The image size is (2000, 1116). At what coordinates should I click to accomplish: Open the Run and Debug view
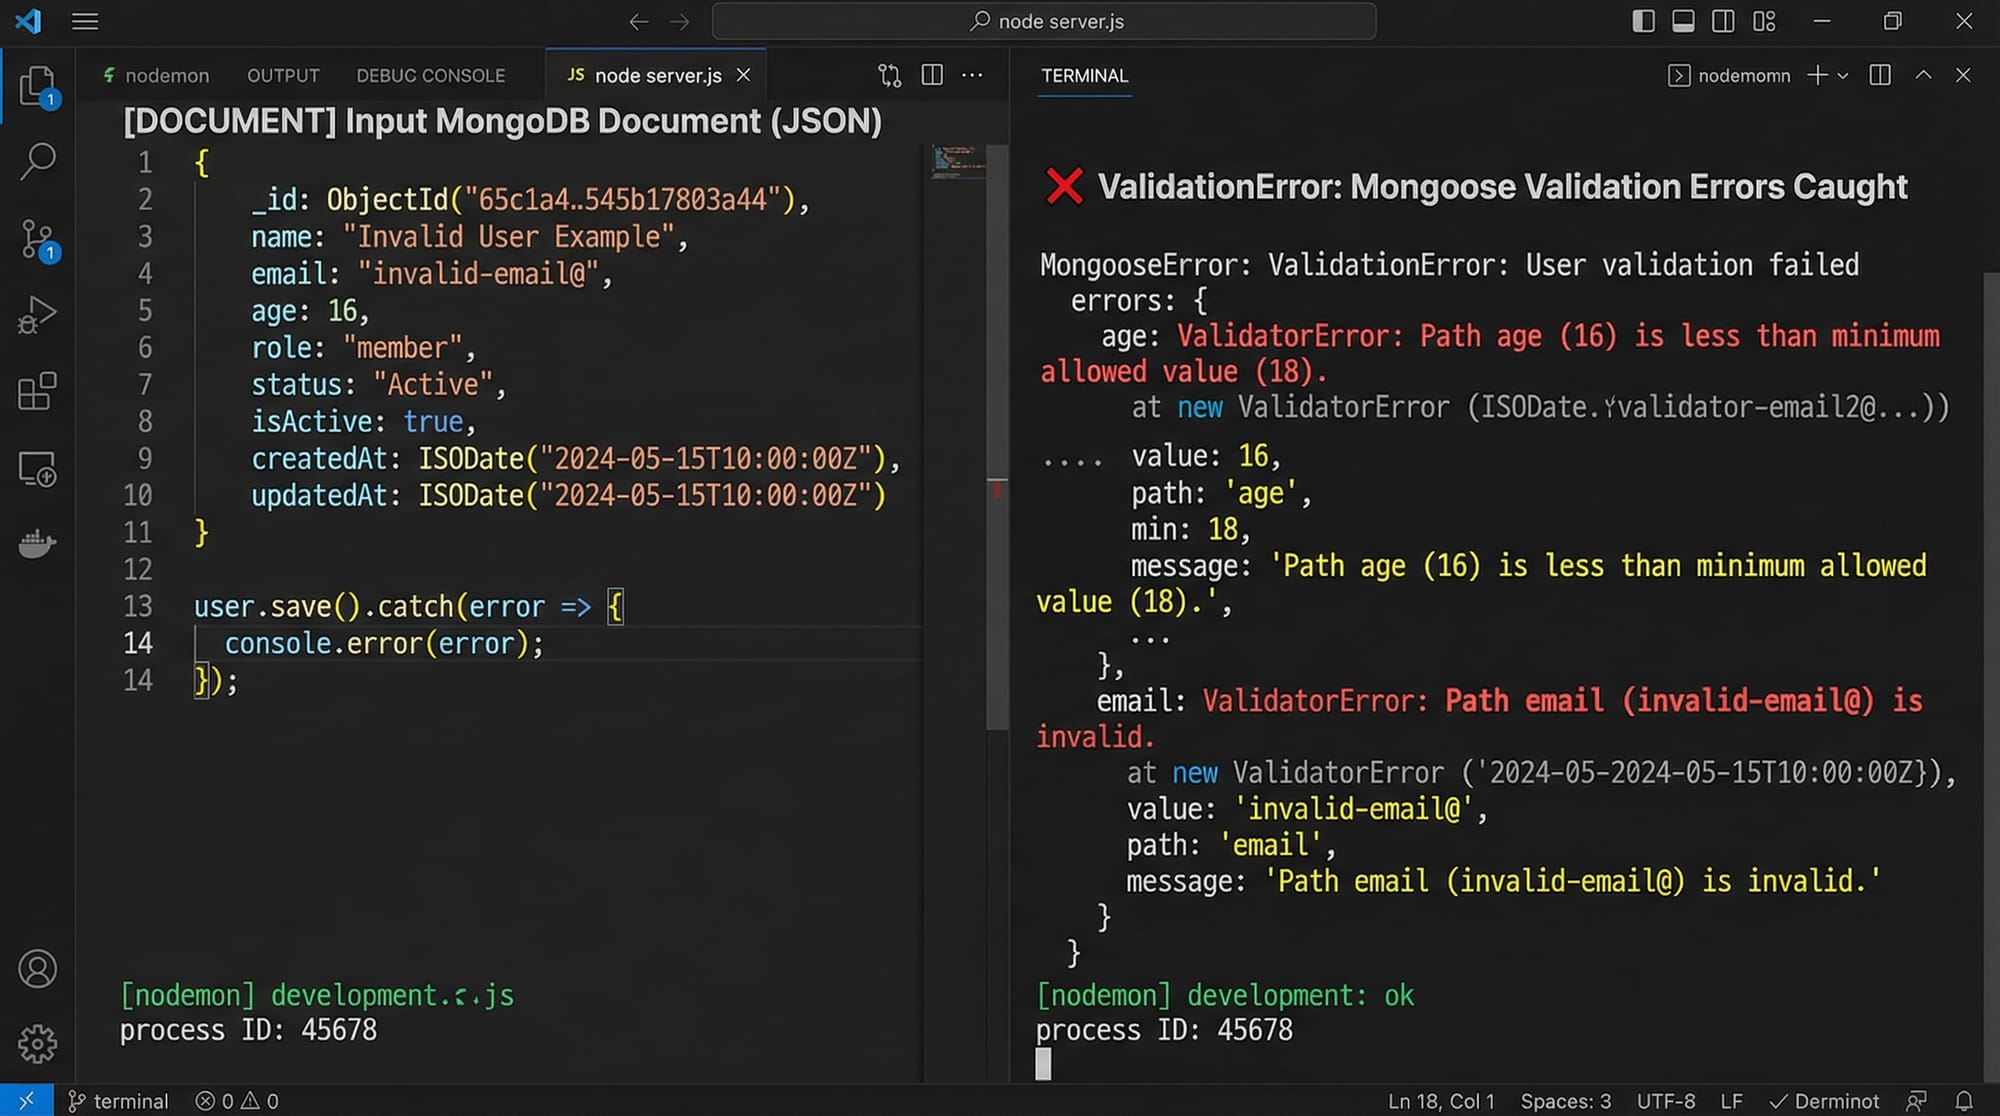37,315
